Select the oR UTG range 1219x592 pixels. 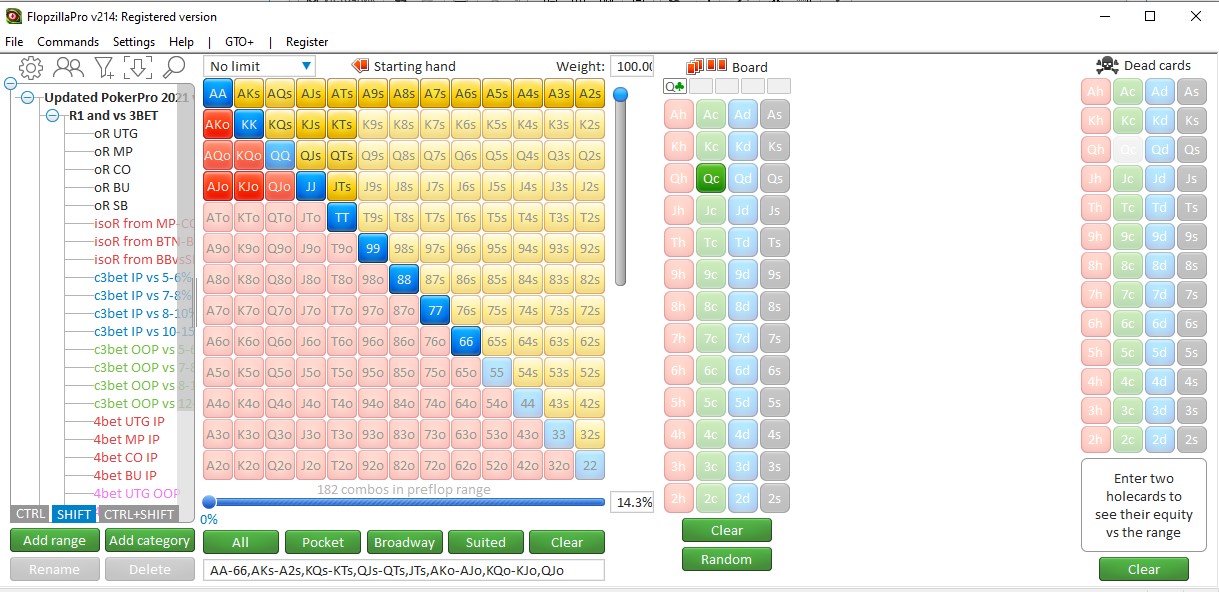(116, 133)
